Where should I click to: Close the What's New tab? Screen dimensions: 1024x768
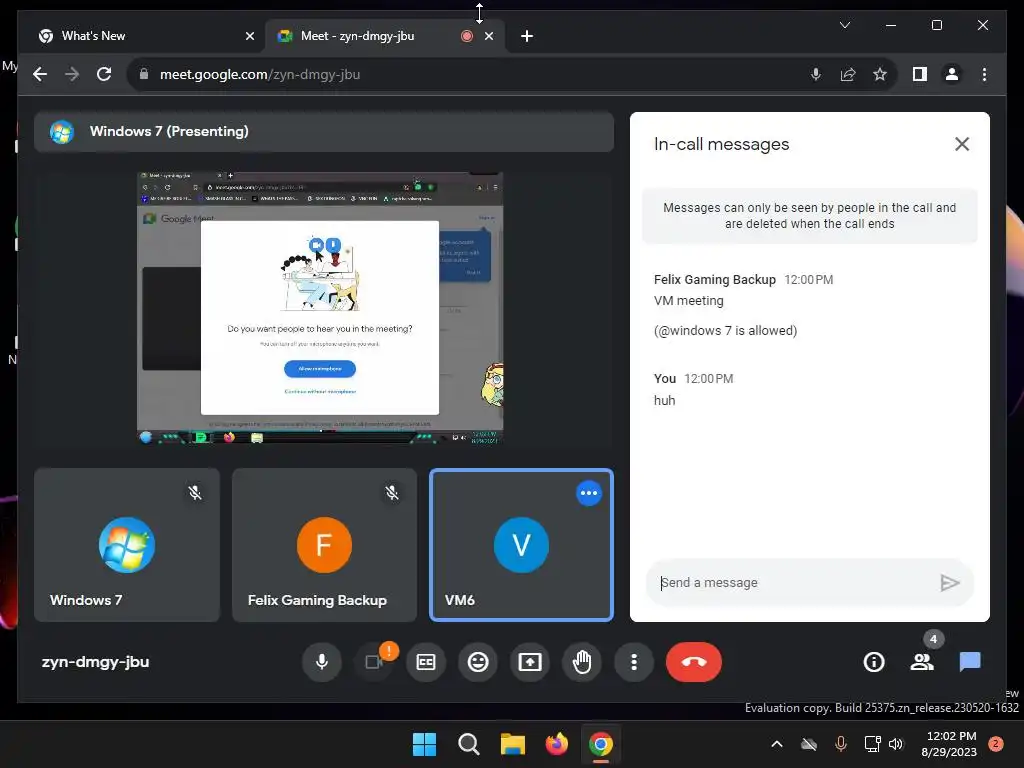coord(249,36)
